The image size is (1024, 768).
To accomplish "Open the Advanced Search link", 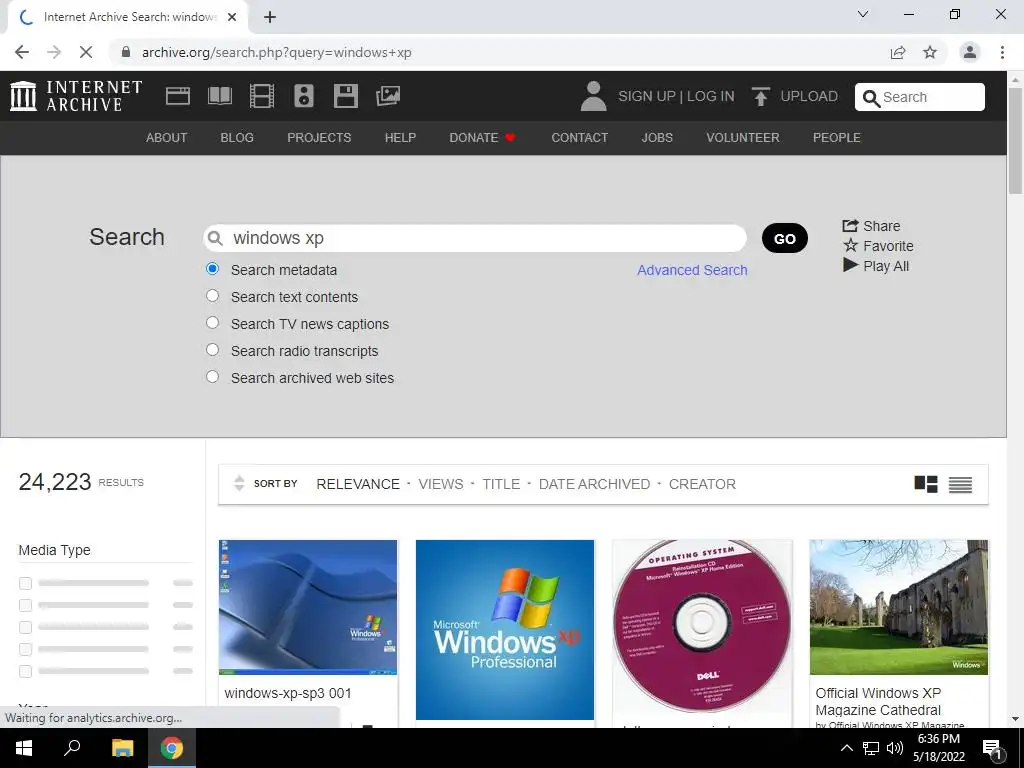I will [692, 270].
